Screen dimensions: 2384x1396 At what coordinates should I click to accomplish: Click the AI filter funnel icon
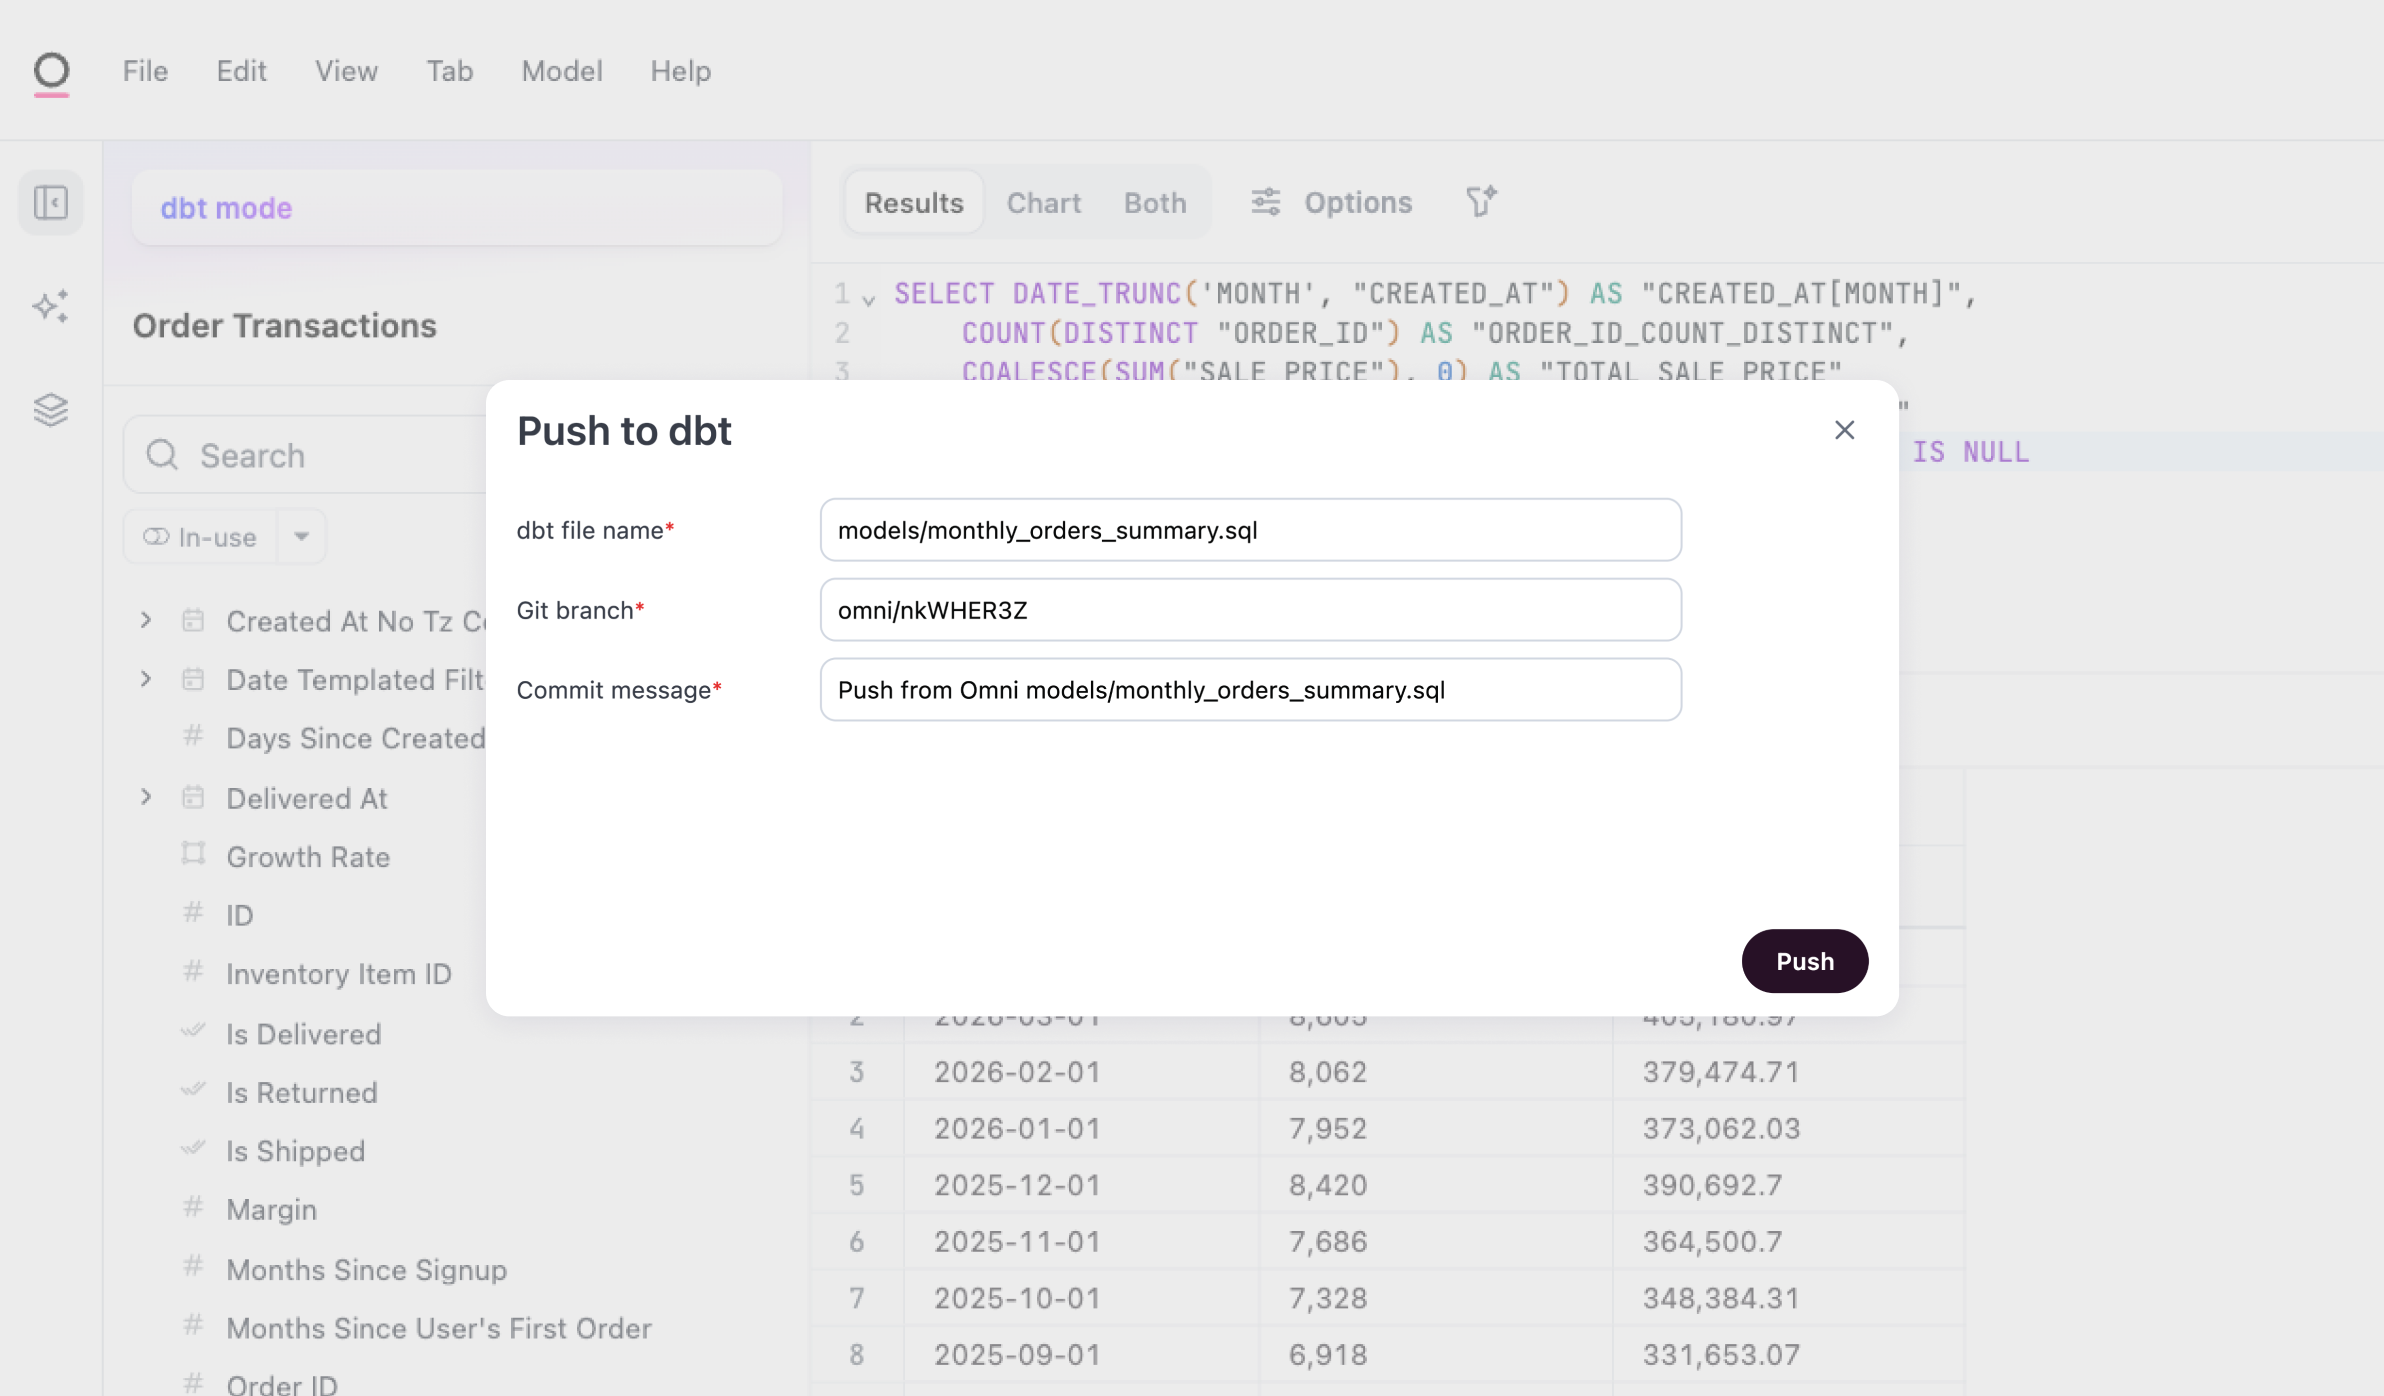[1481, 202]
